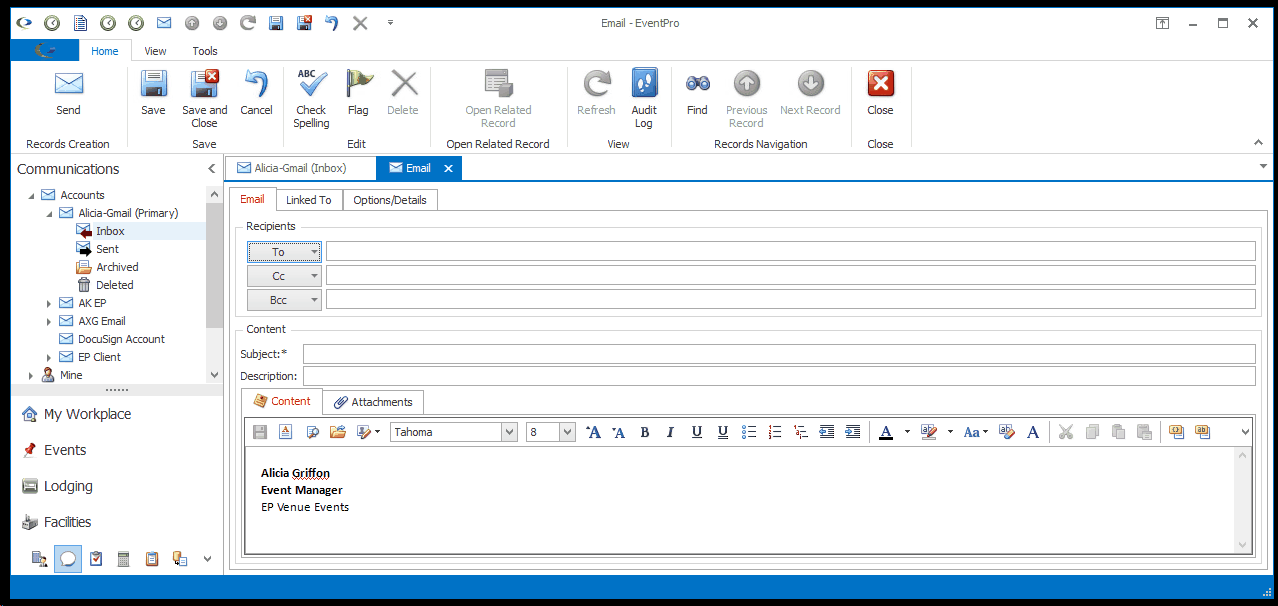
Task: Collapse the Alicia-Gmail (Primary) node
Action: (49, 213)
